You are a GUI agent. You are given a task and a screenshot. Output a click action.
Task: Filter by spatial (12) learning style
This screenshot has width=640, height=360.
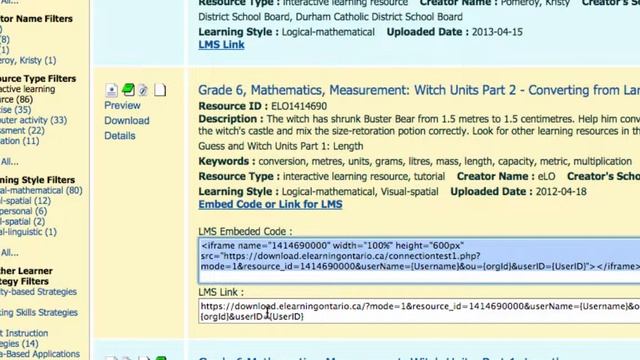(x=25, y=201)
